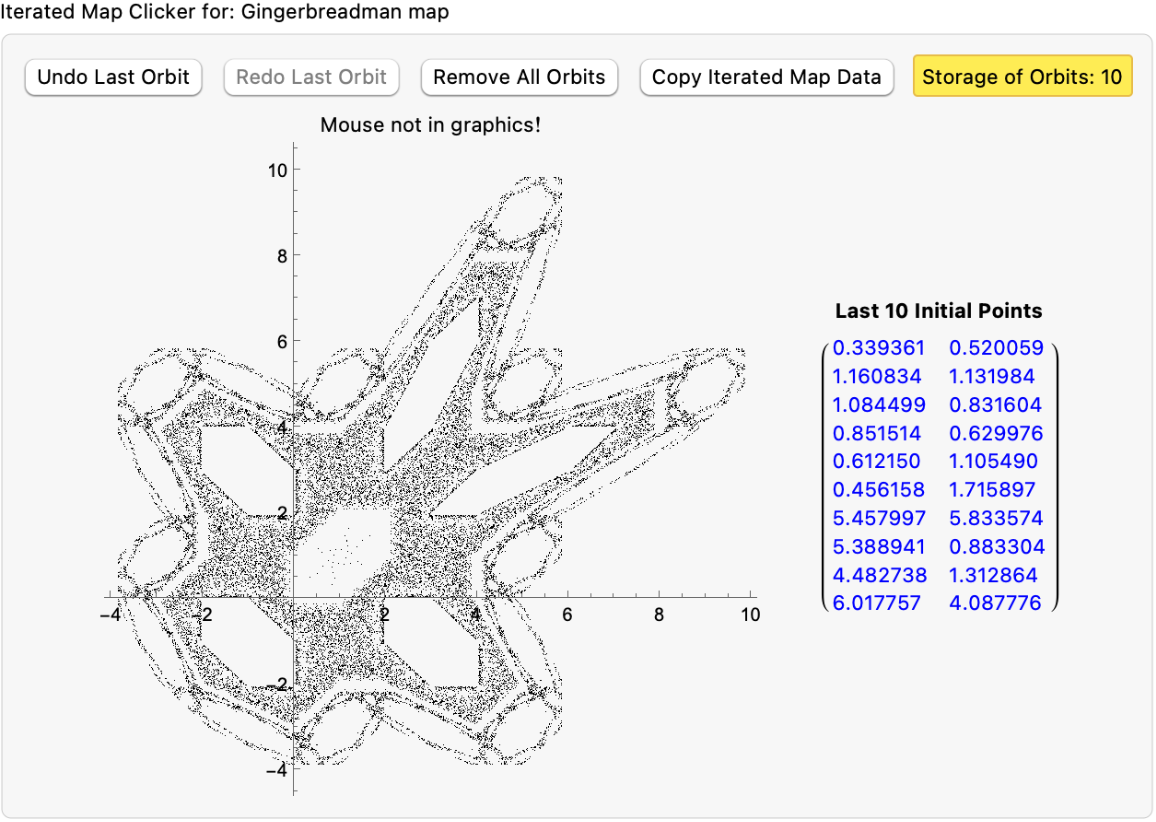Click the x-axis tick label 6
The height and width of the screenshot is (822, 1156).
click(x=567, y=616)
